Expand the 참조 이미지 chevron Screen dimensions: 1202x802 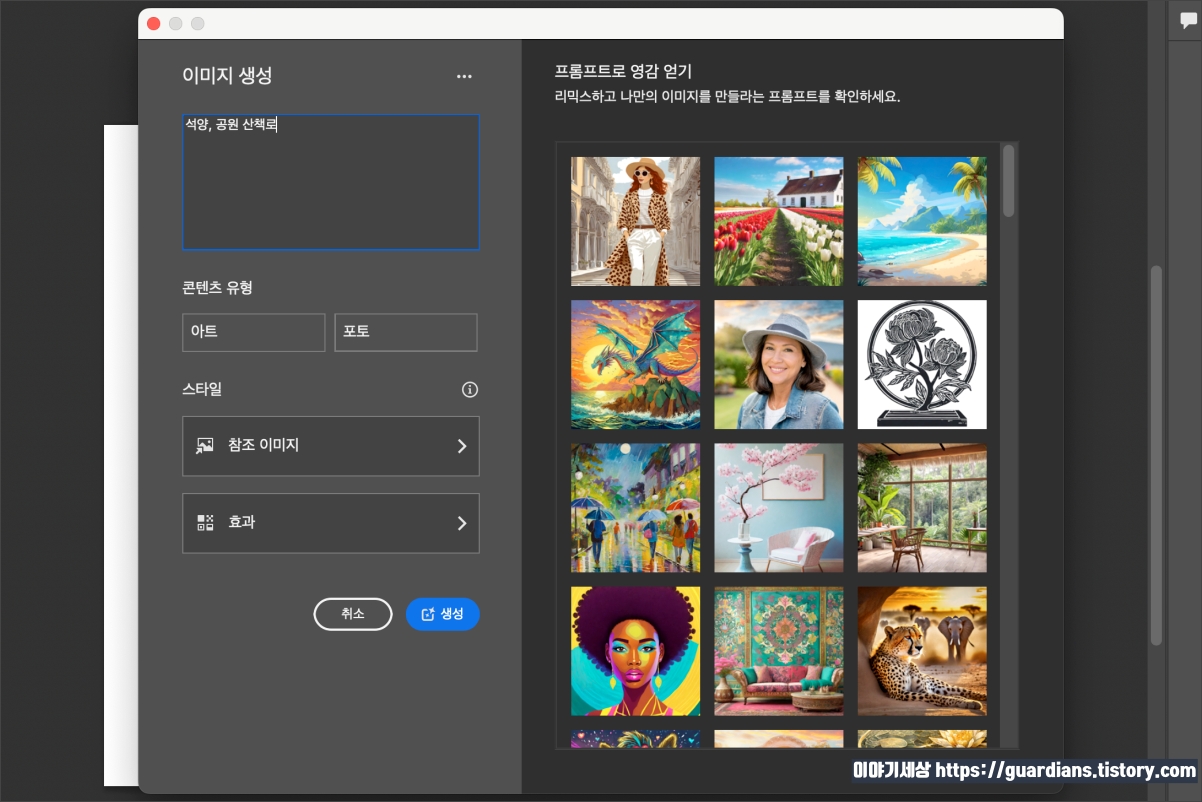[x=462, y=446]
